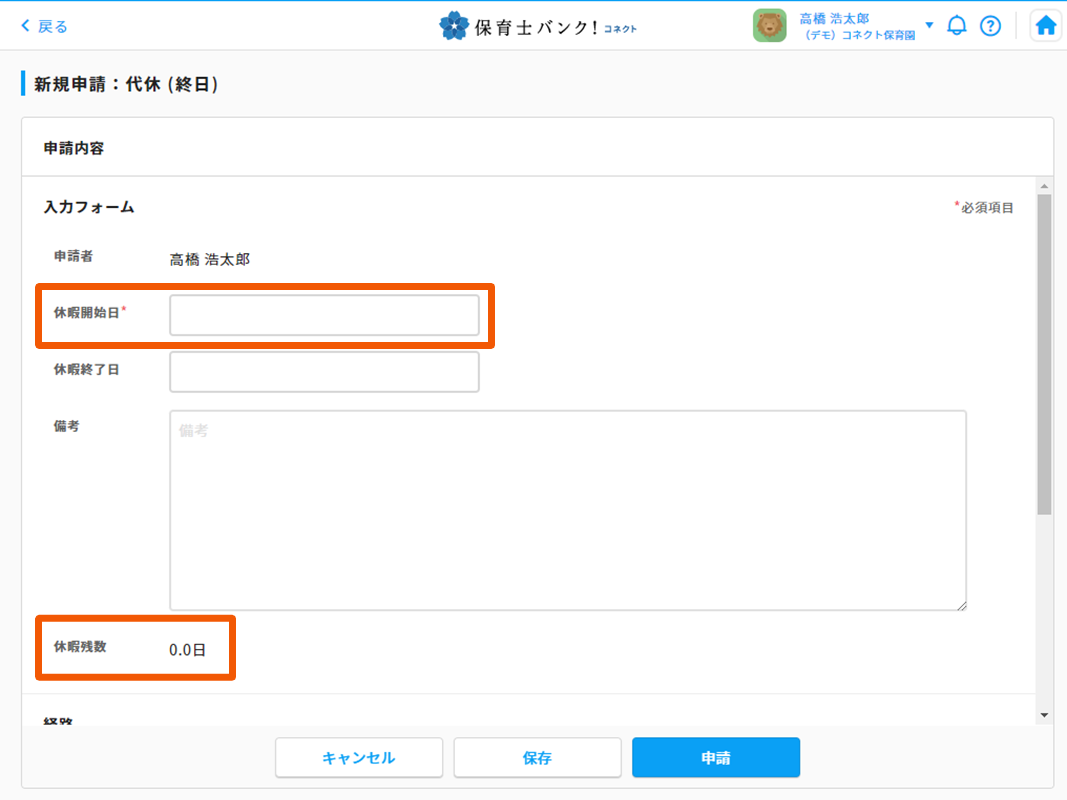Click the user name 高橋 浩太郎 in header

834,18
